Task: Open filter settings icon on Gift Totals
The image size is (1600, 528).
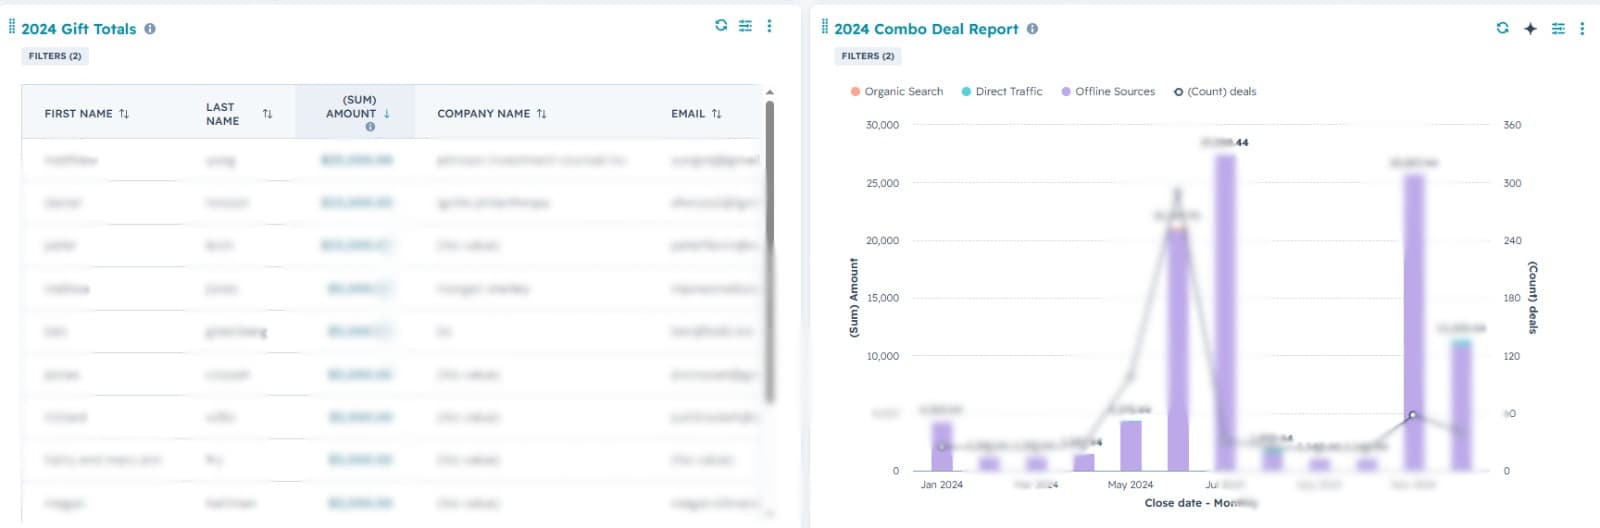Action: click(745, 26)
